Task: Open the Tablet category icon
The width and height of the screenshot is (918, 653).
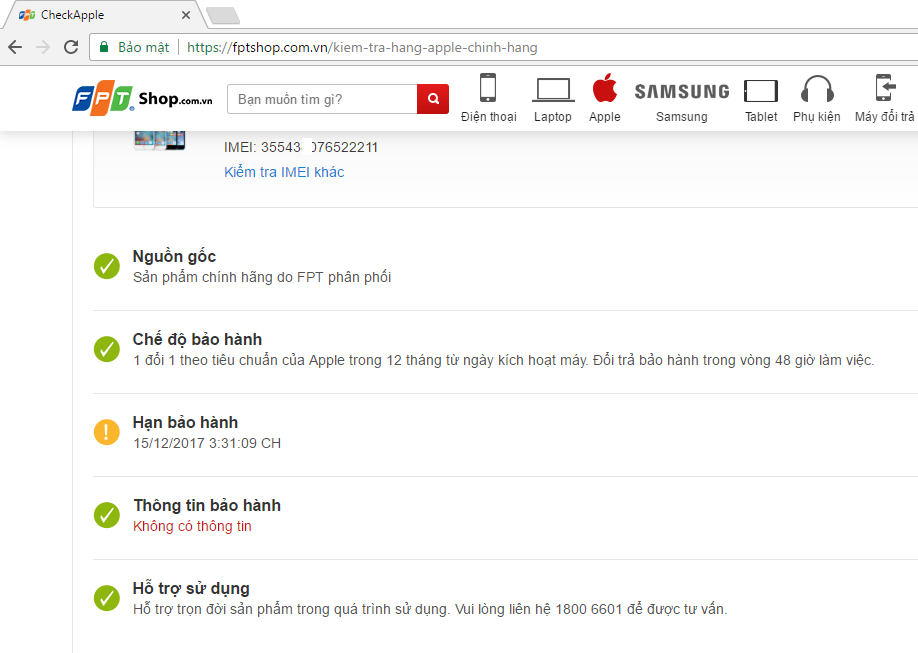Action: click(x=761, y=91)
